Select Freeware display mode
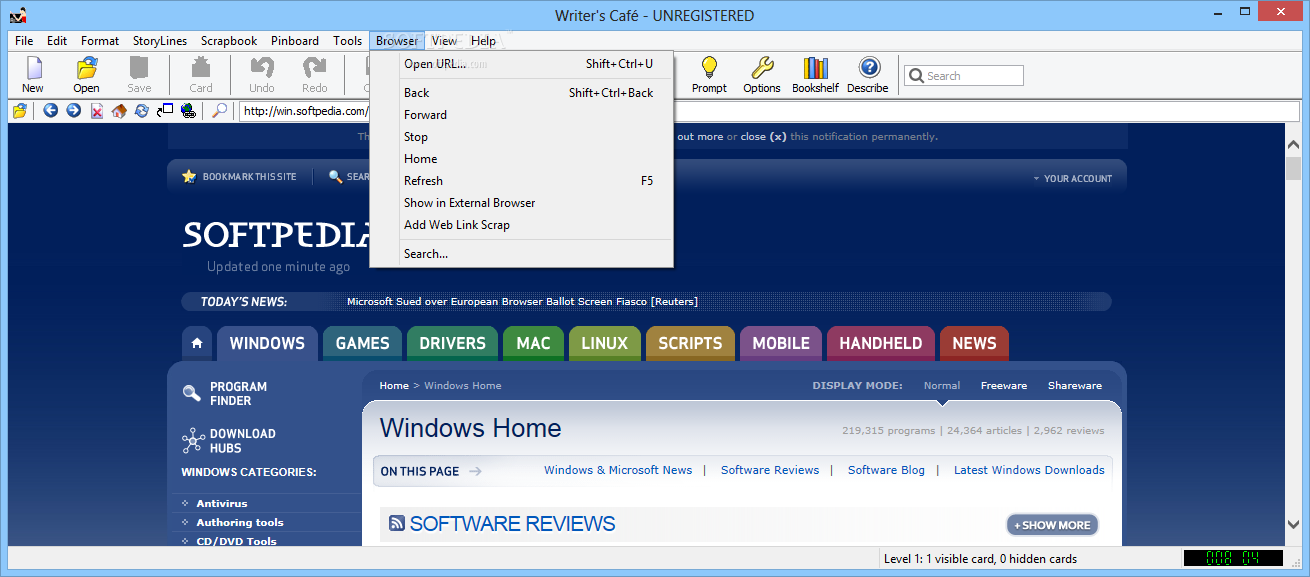This screenshot has width=1310, height=577. point(1003,386)
